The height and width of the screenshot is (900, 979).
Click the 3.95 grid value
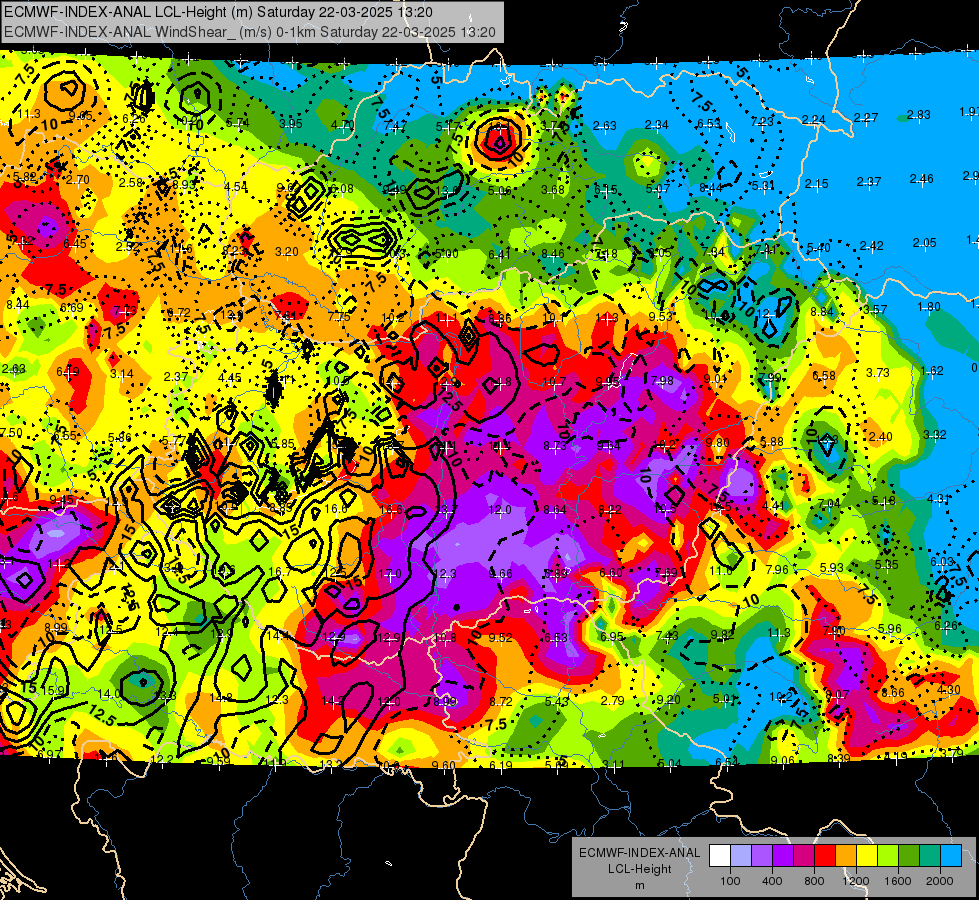pos(290,124)
